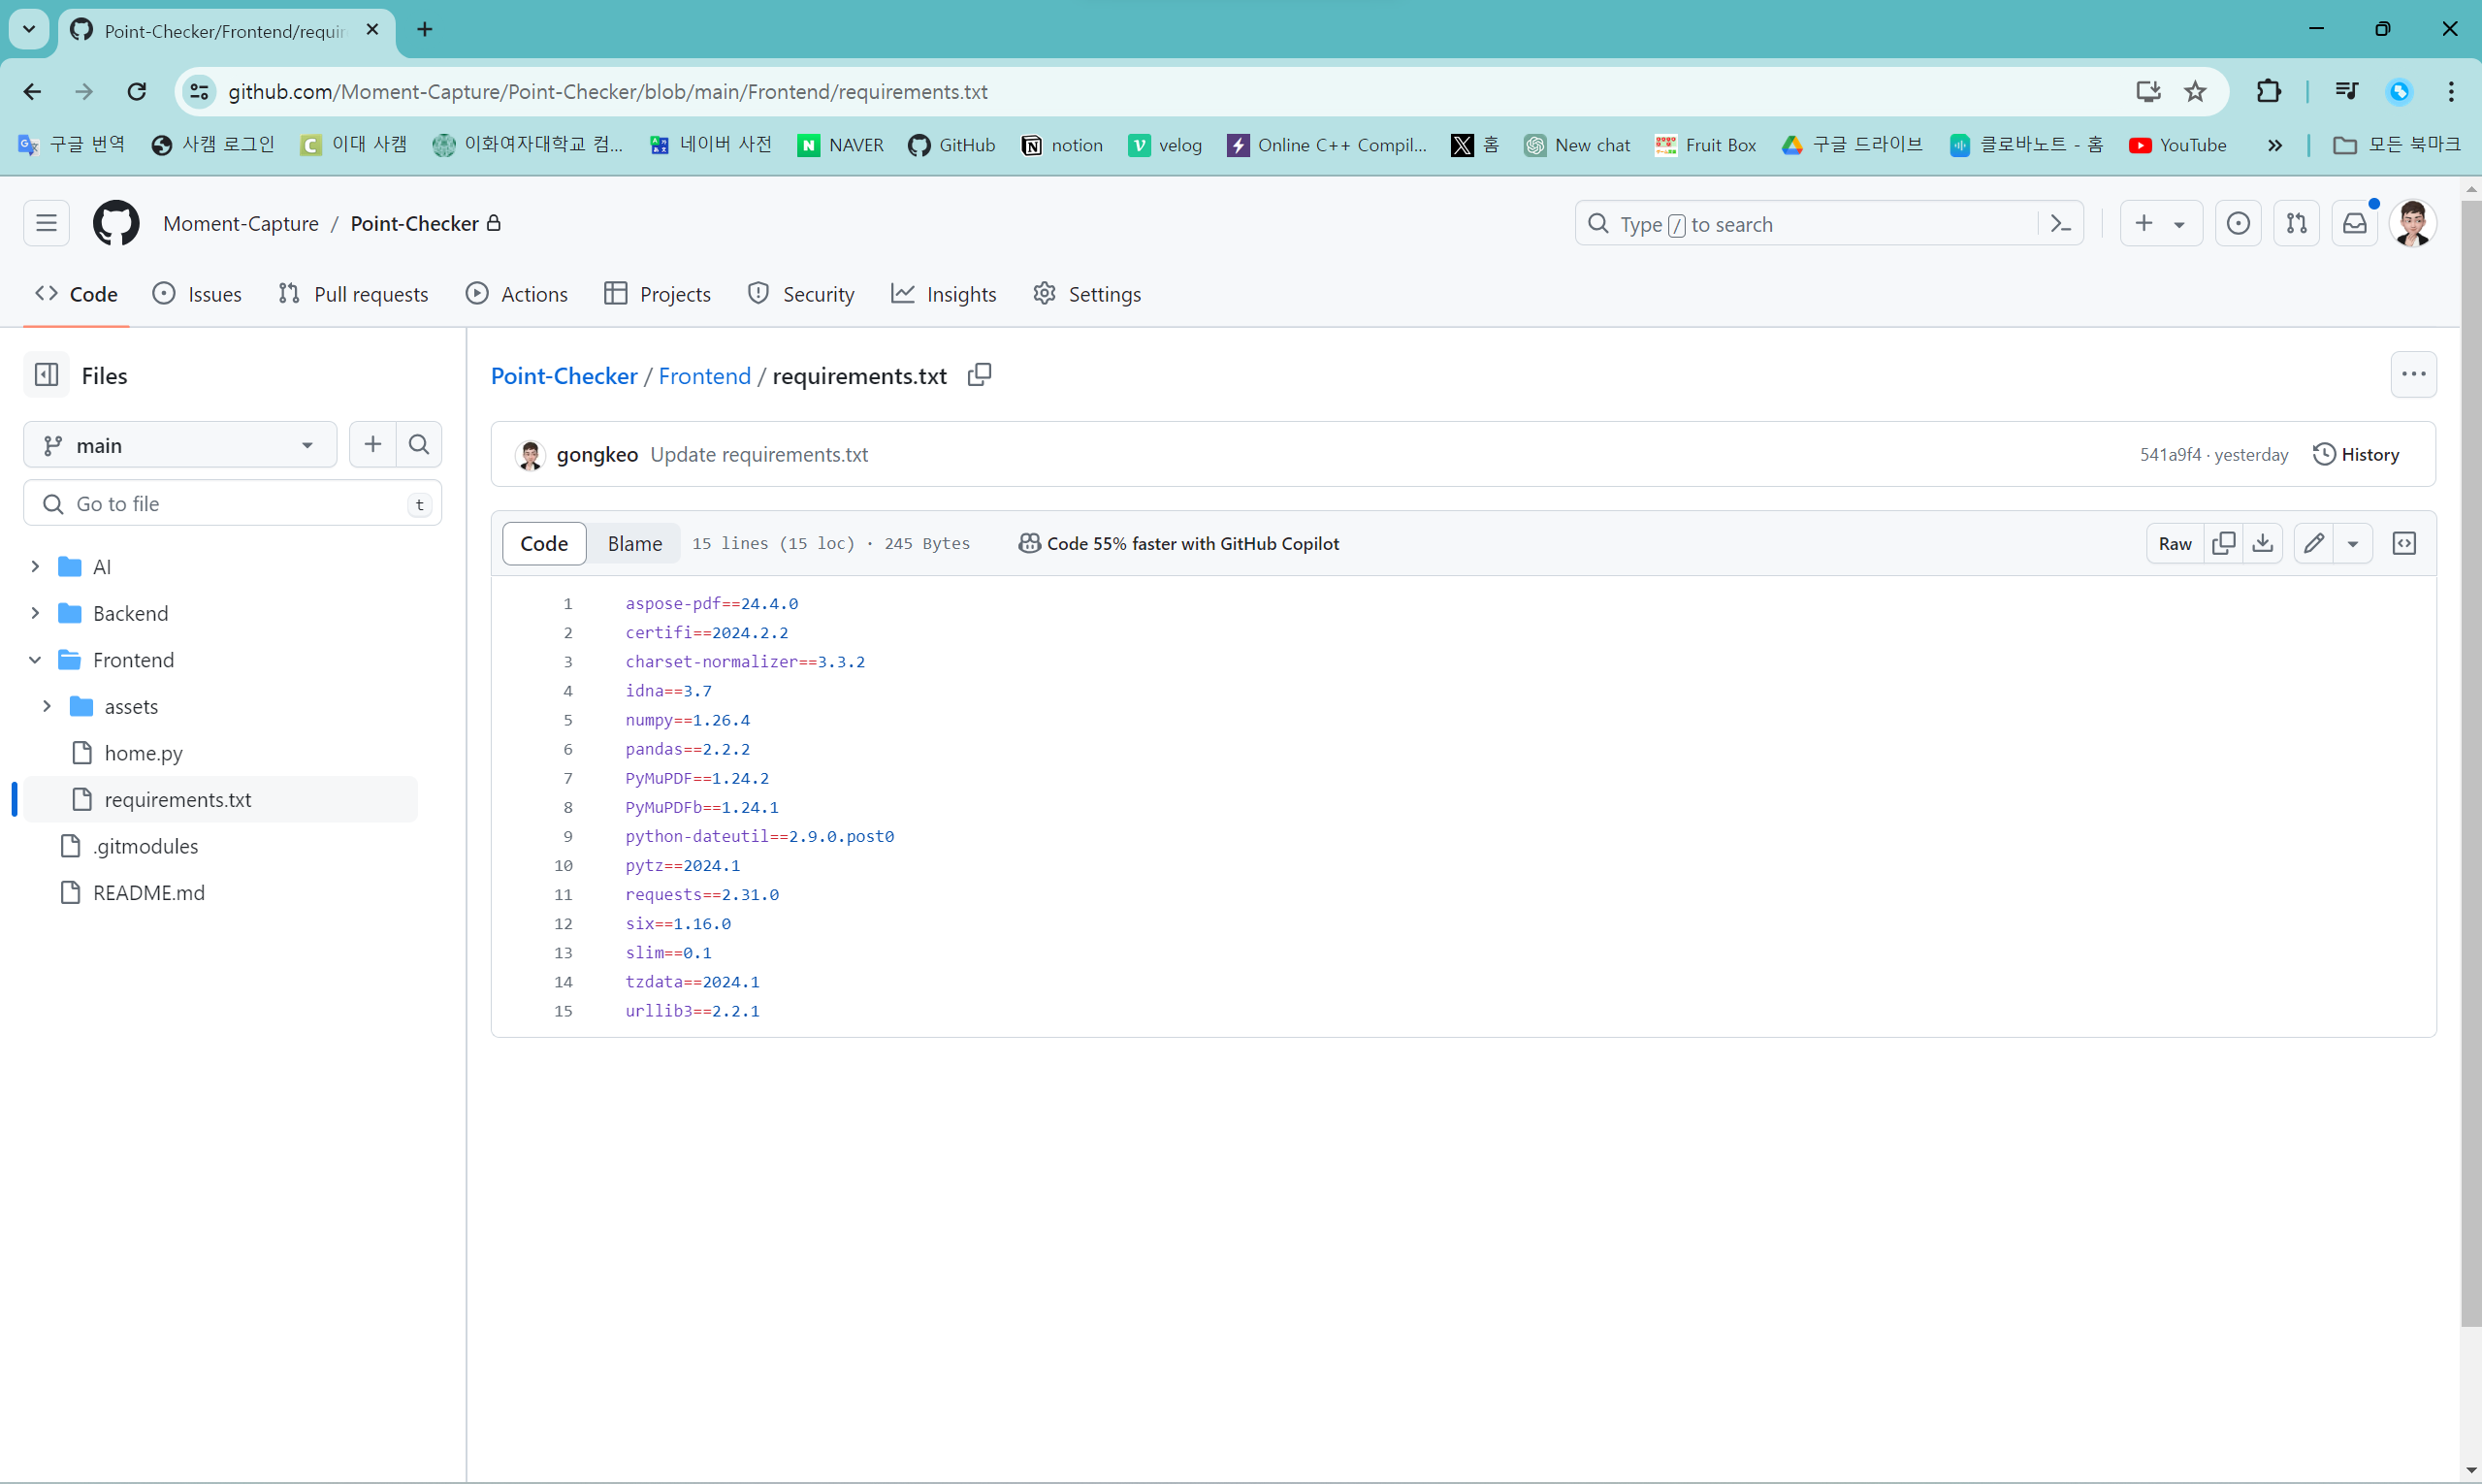Open the notifications inbox icon
Image resolution: width=2482 pixels, height=1484 pixels.
tap(2355, 224)
